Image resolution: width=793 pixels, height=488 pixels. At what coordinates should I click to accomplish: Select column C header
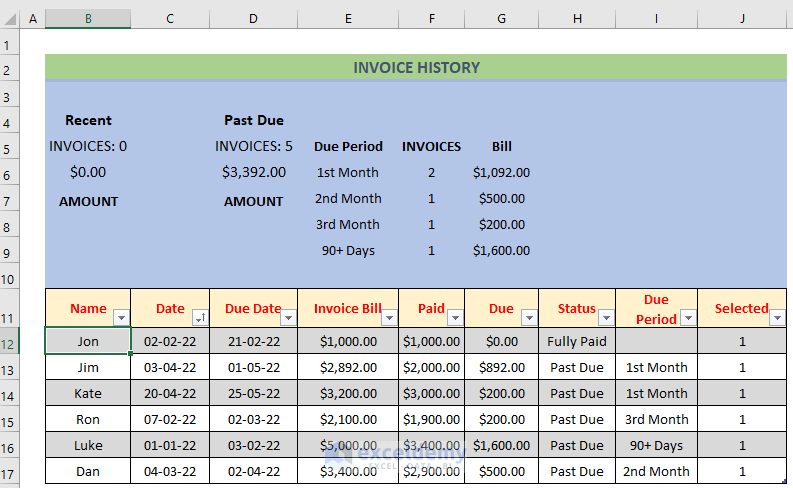(x=170, y=19)
